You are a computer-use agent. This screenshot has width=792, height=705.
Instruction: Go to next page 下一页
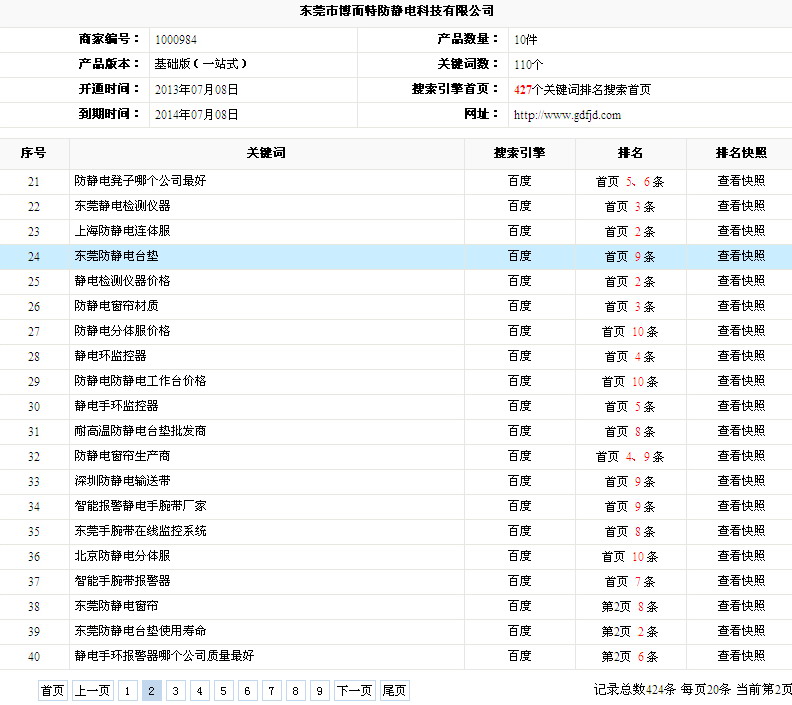coord(354,690)
